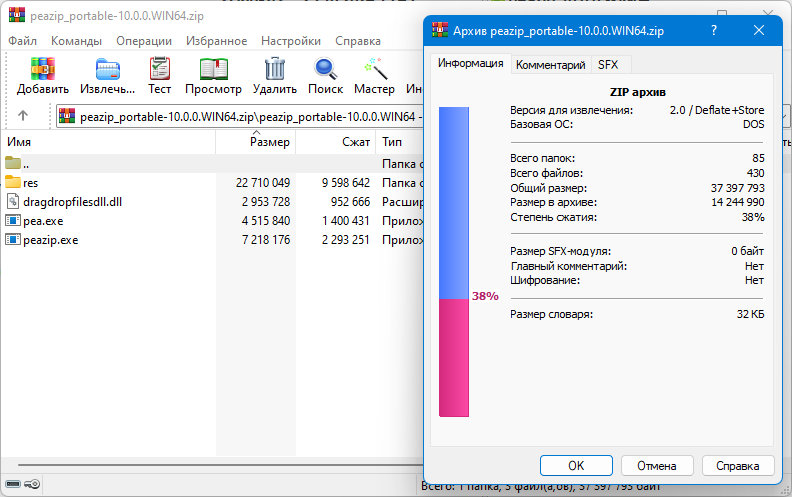The image size is (792, 497).
Task: Select the dragdropfilesdll.dll file name
Action: (72, 202)
